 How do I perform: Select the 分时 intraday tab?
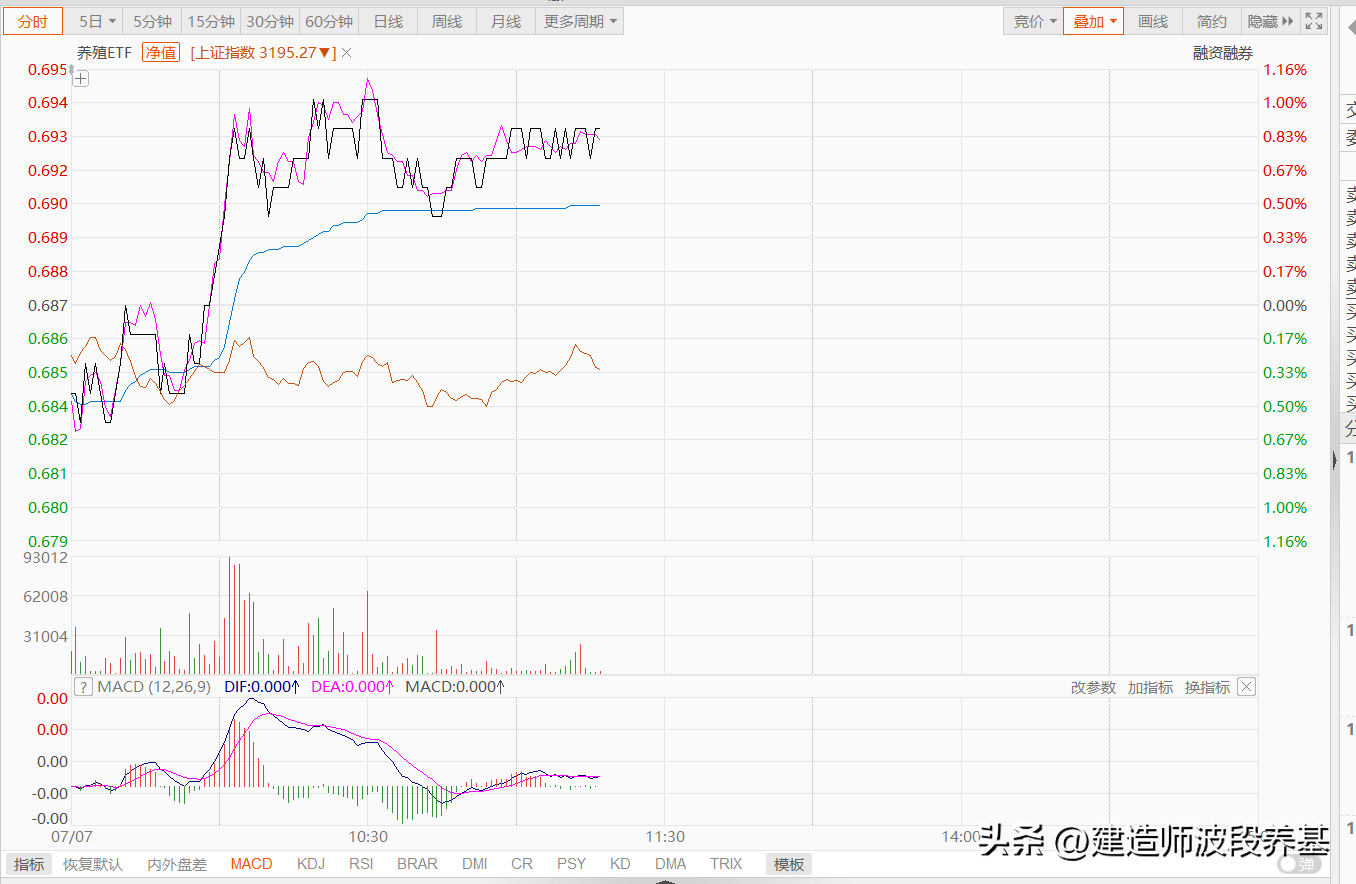click(33, 21)
